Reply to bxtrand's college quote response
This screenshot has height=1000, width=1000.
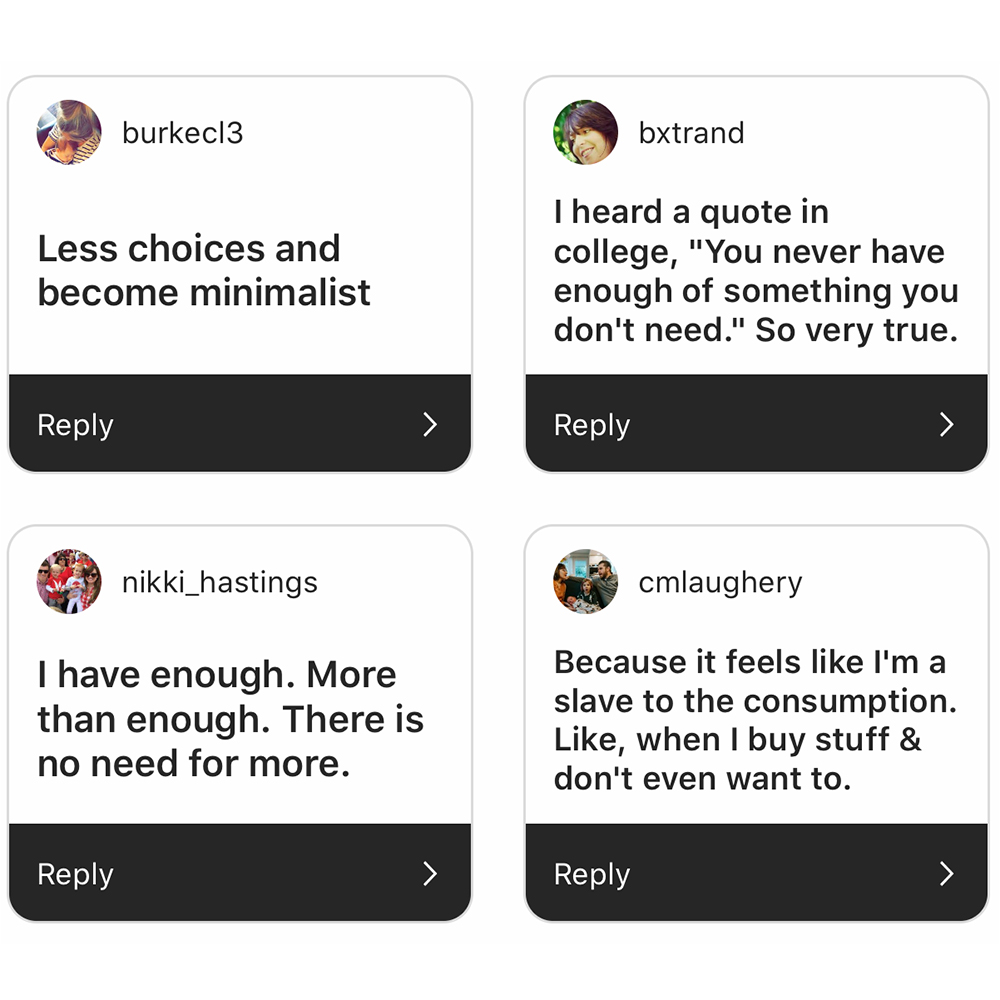point(756,423)
